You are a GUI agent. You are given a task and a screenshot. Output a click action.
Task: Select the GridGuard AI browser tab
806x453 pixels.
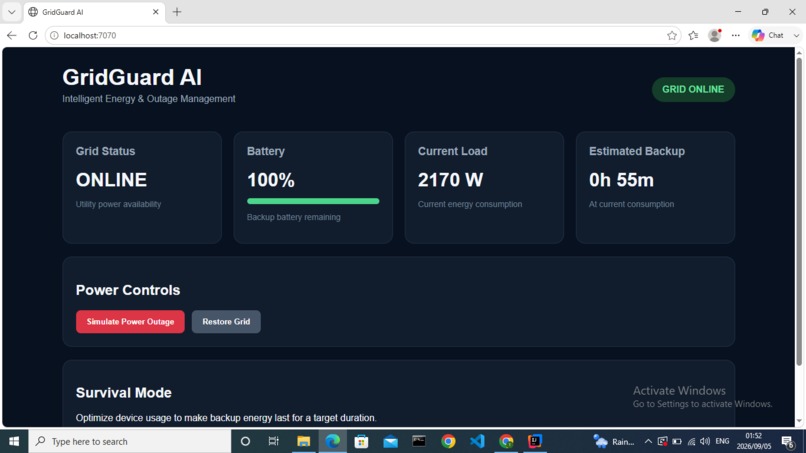click(93, 12)
